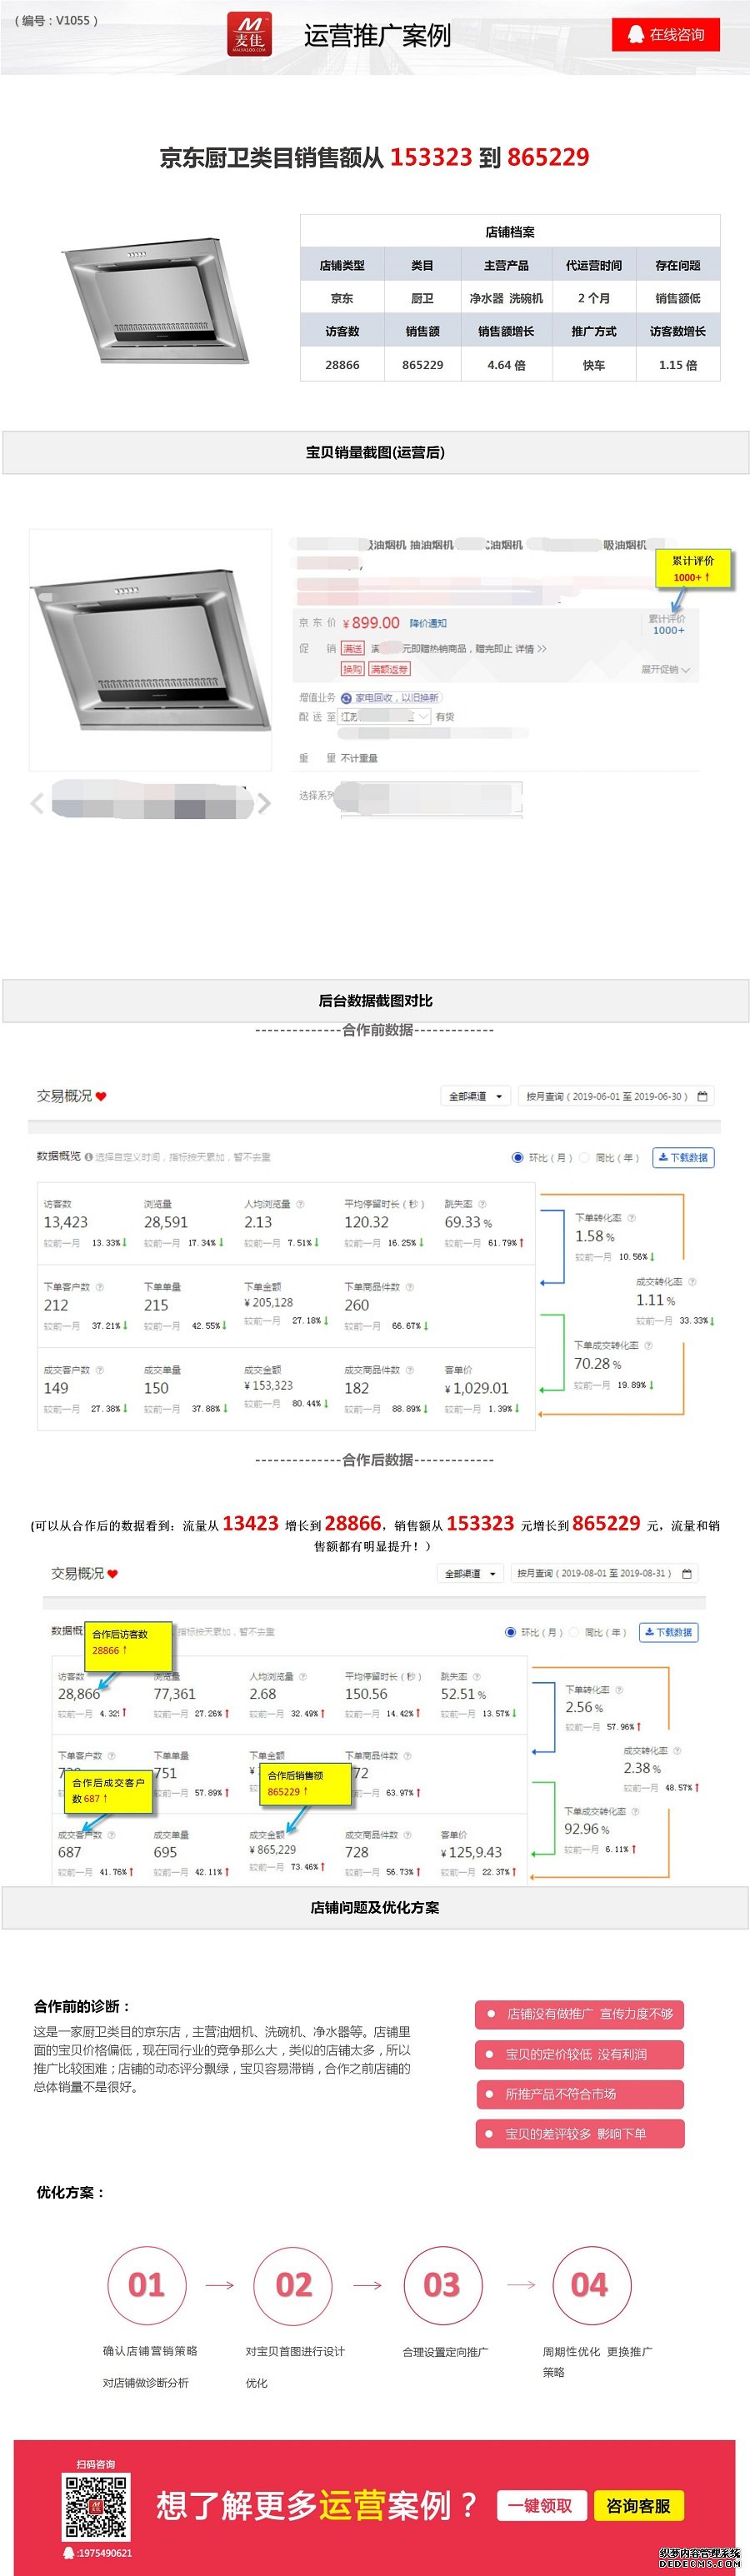This screenshot has width=750, height=2576.
Task: Click help icon beside 下单转化率 value 1.58%
Action: 631,1218
